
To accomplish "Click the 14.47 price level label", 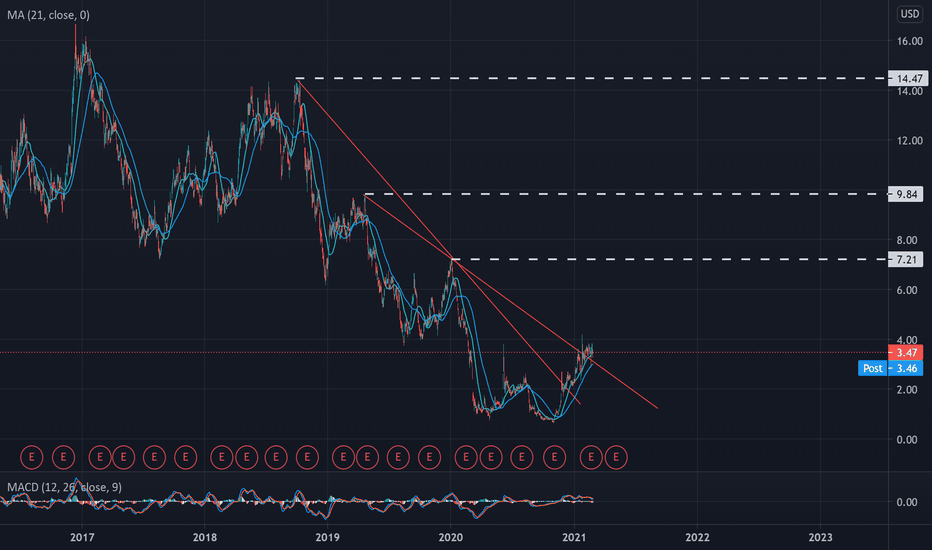I will (908, 78).
